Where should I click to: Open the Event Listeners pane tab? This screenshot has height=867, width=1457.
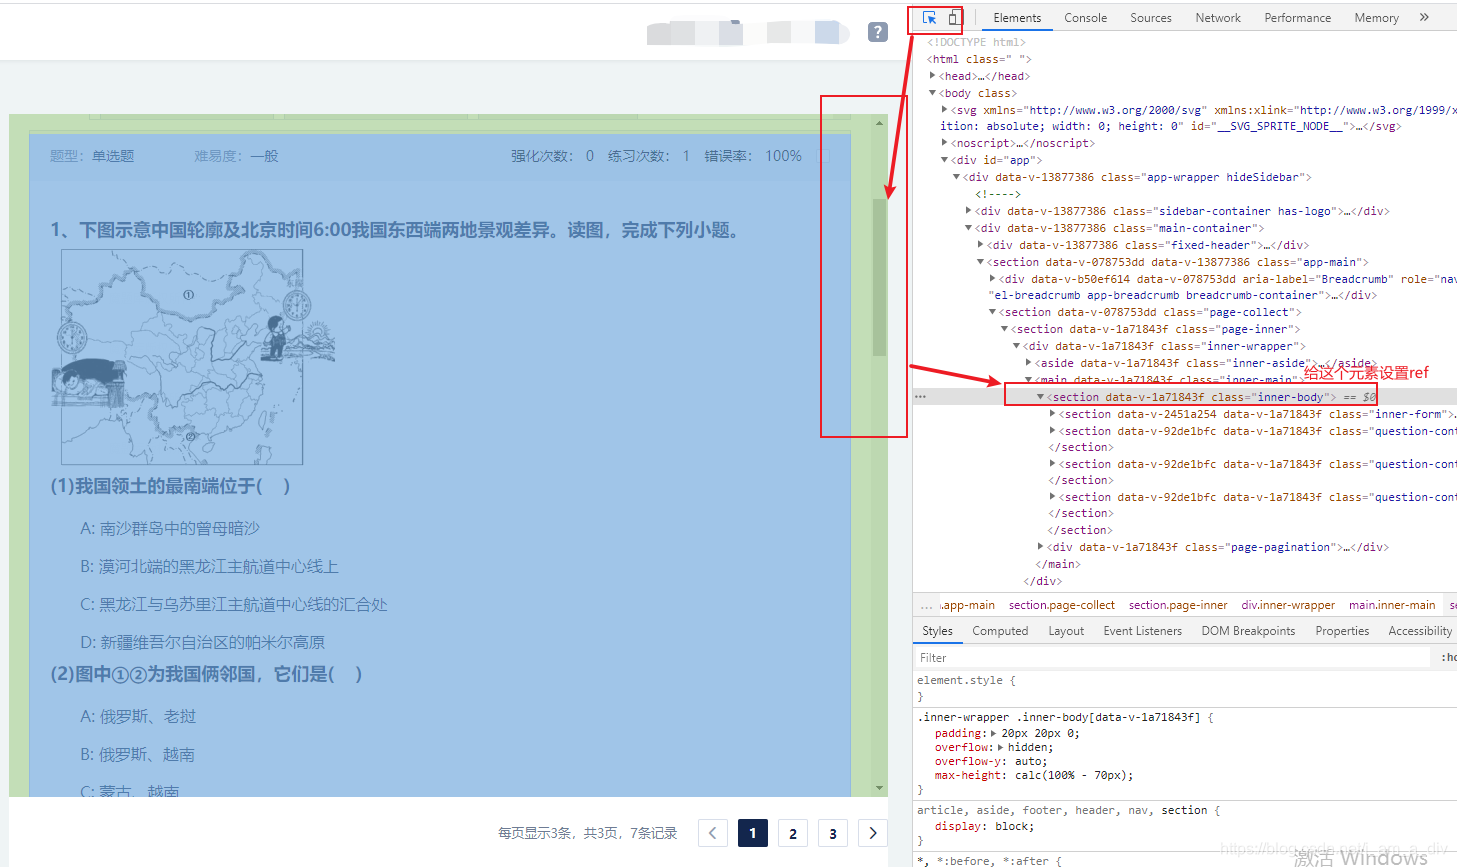pos(1142,631)
